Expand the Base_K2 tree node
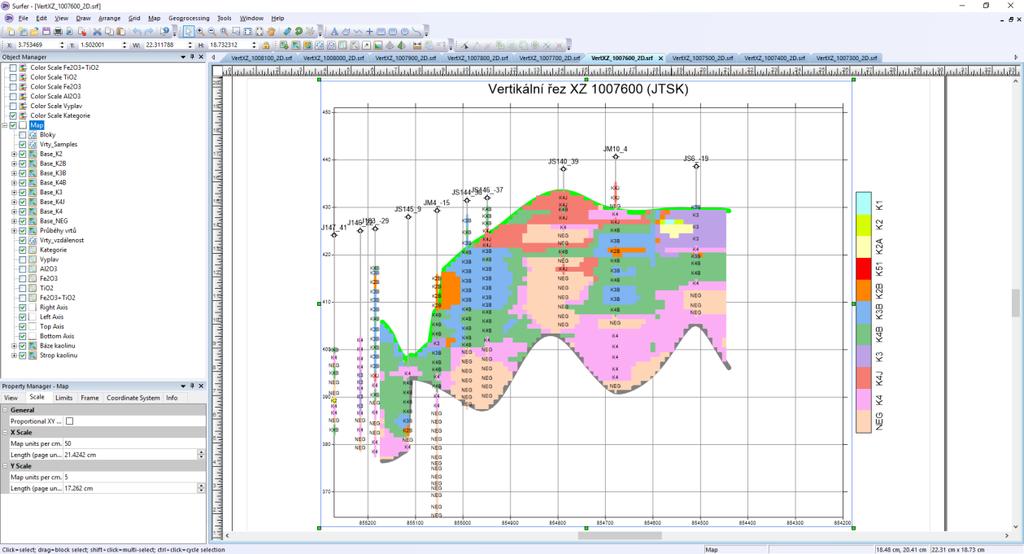Image resolution: width=1024 pixels, height=554 pixels. 14,154
